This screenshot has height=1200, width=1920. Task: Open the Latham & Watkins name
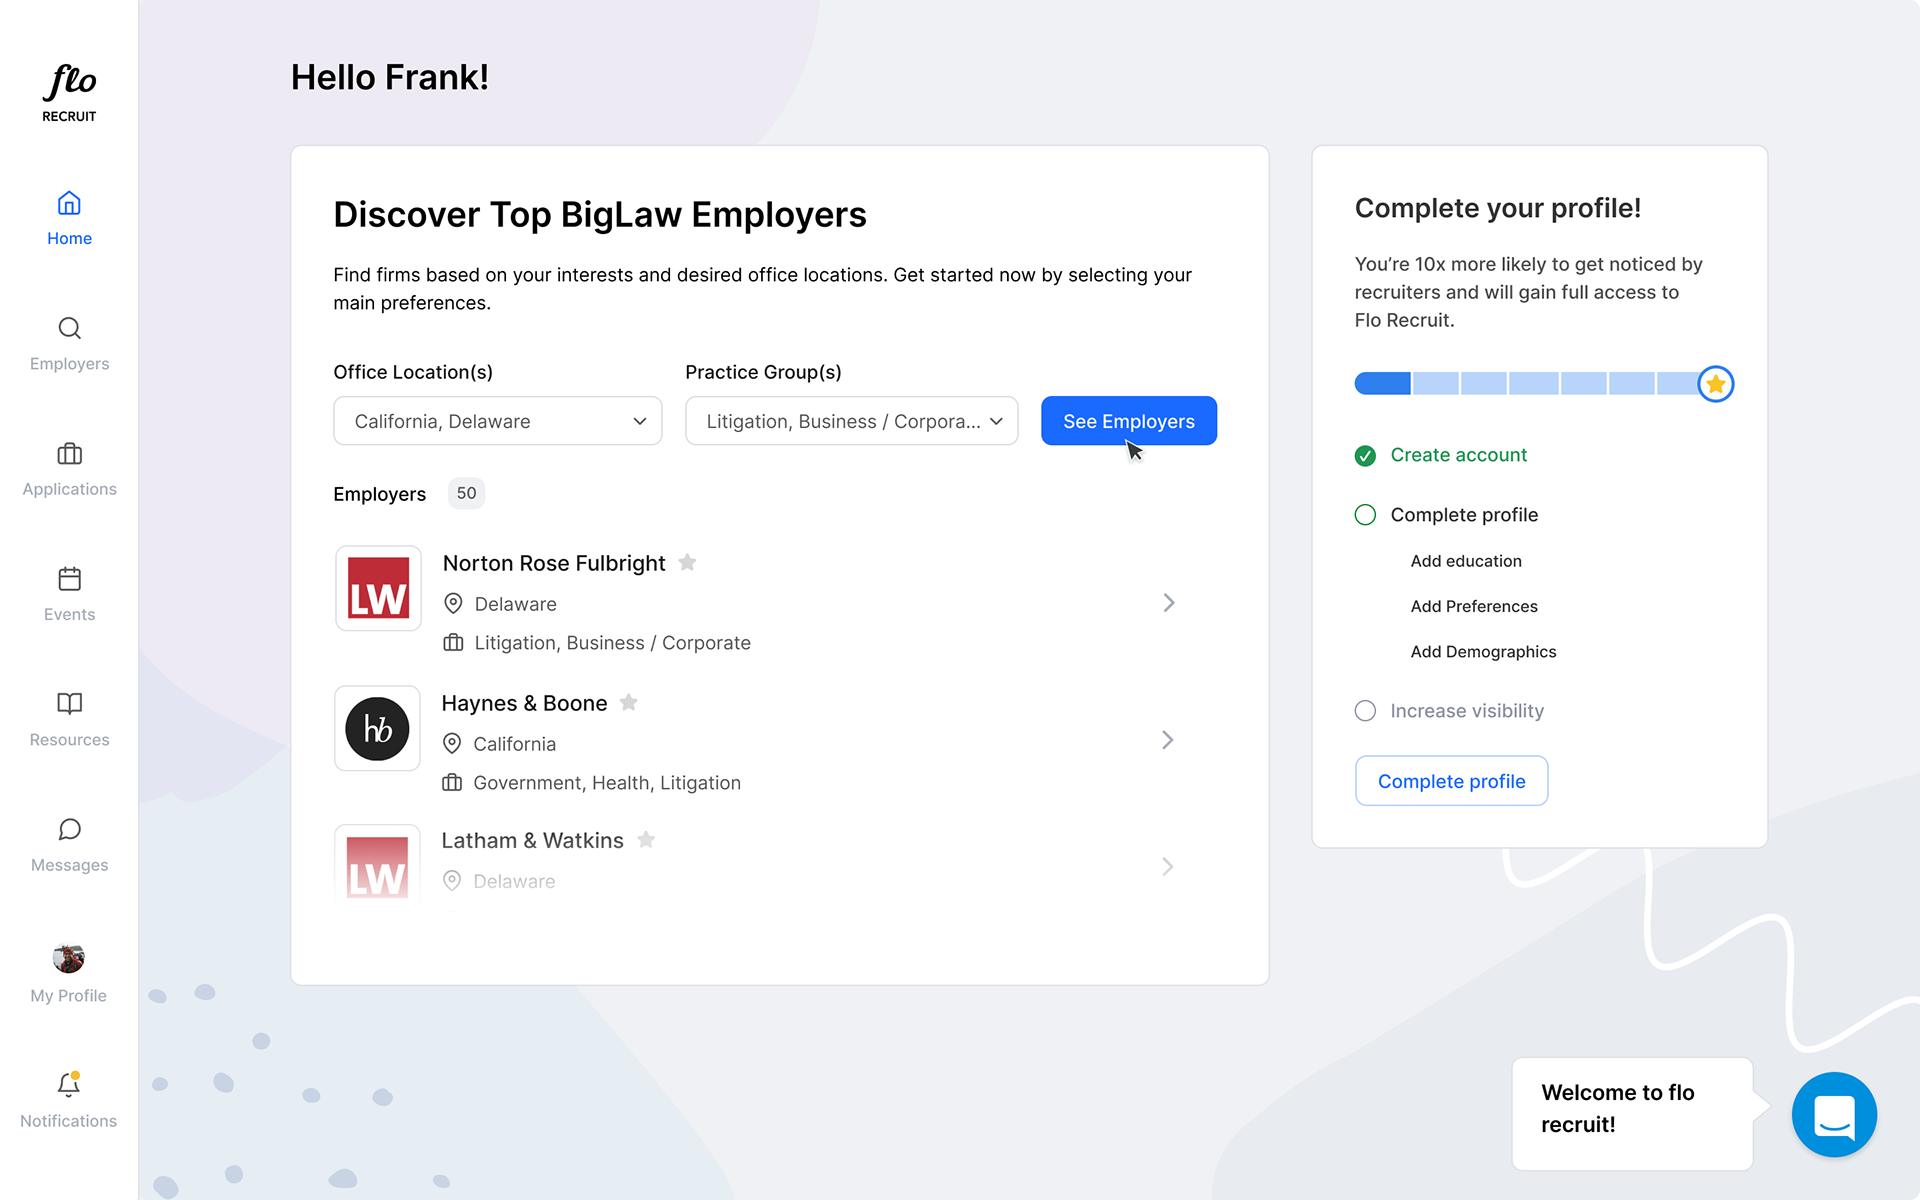(532, 840)
